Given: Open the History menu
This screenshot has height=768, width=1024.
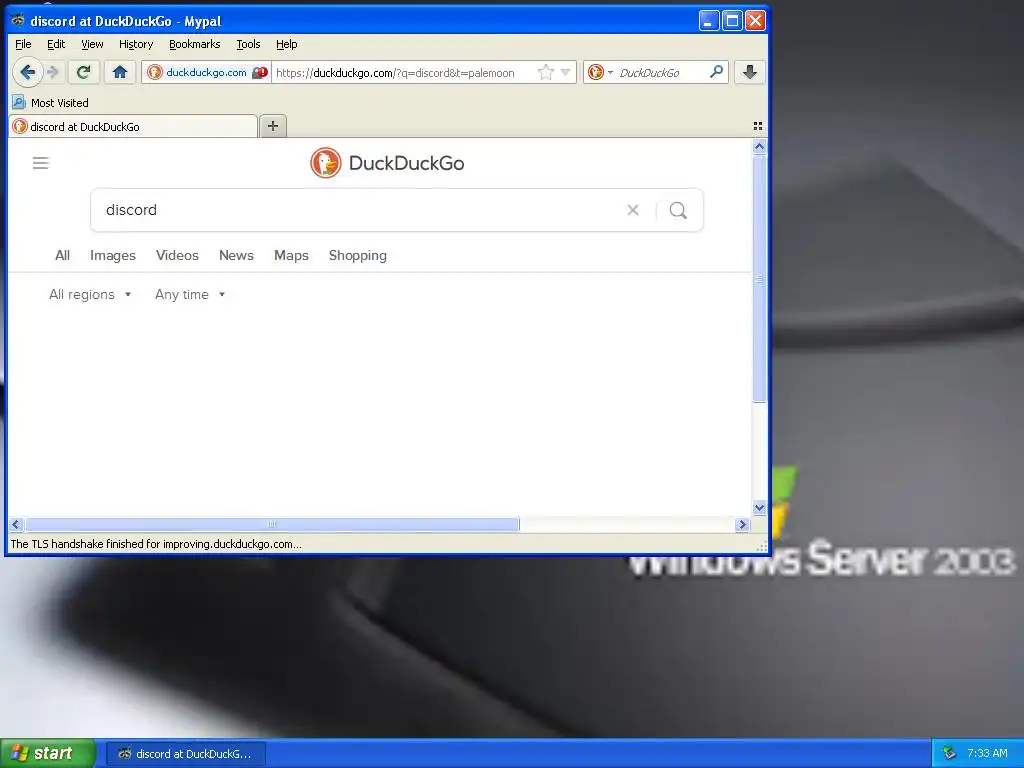Looking at the screenshot, I should tap(136, 44).
